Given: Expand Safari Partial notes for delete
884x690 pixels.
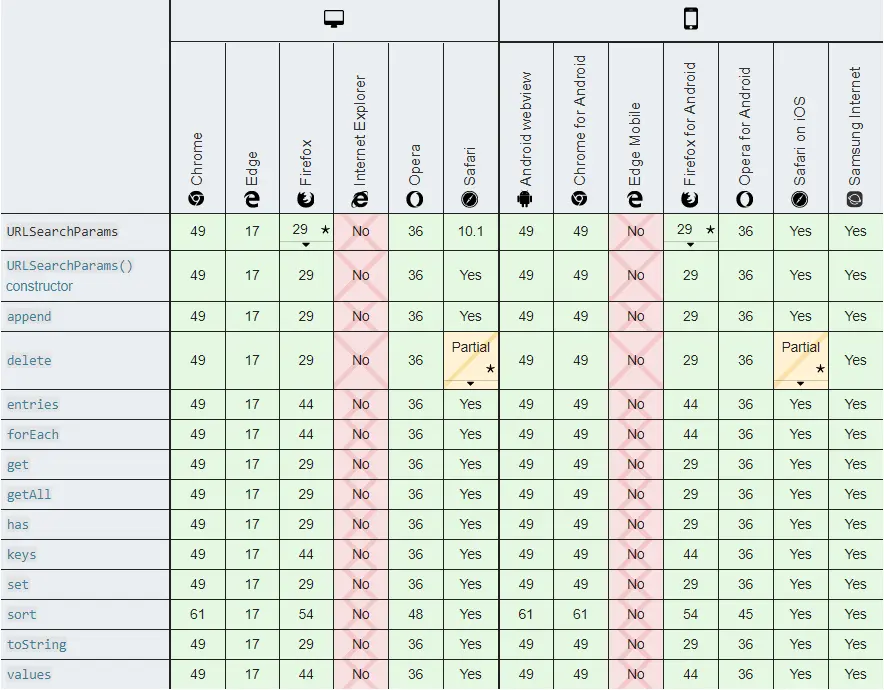Looking at the screenshot, I should pos(470,384).
